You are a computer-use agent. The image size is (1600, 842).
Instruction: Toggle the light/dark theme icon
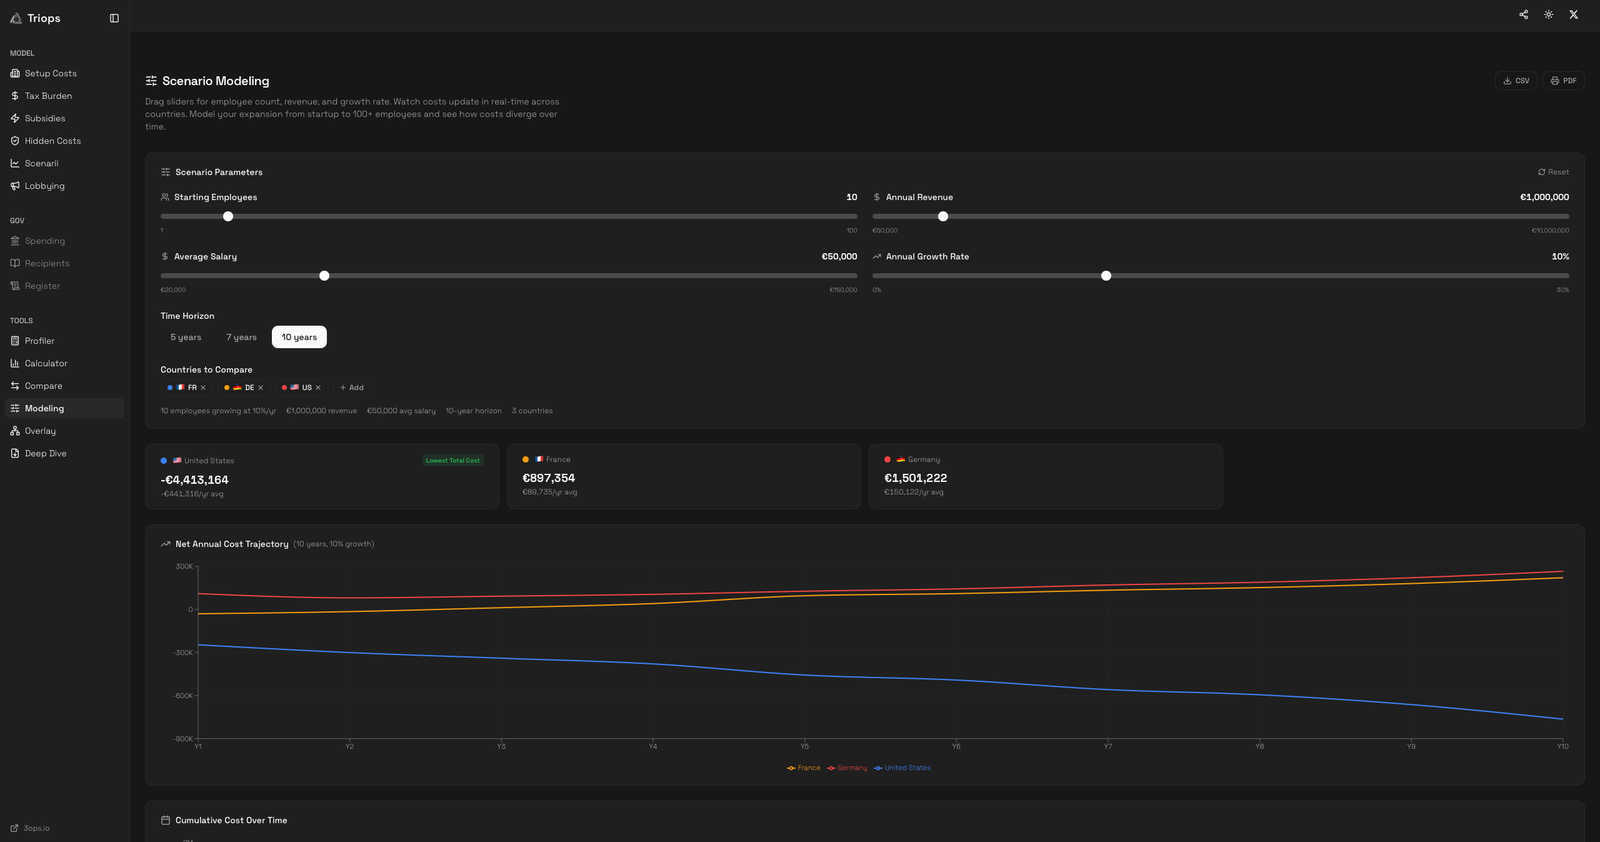[x=1548, y=15]
